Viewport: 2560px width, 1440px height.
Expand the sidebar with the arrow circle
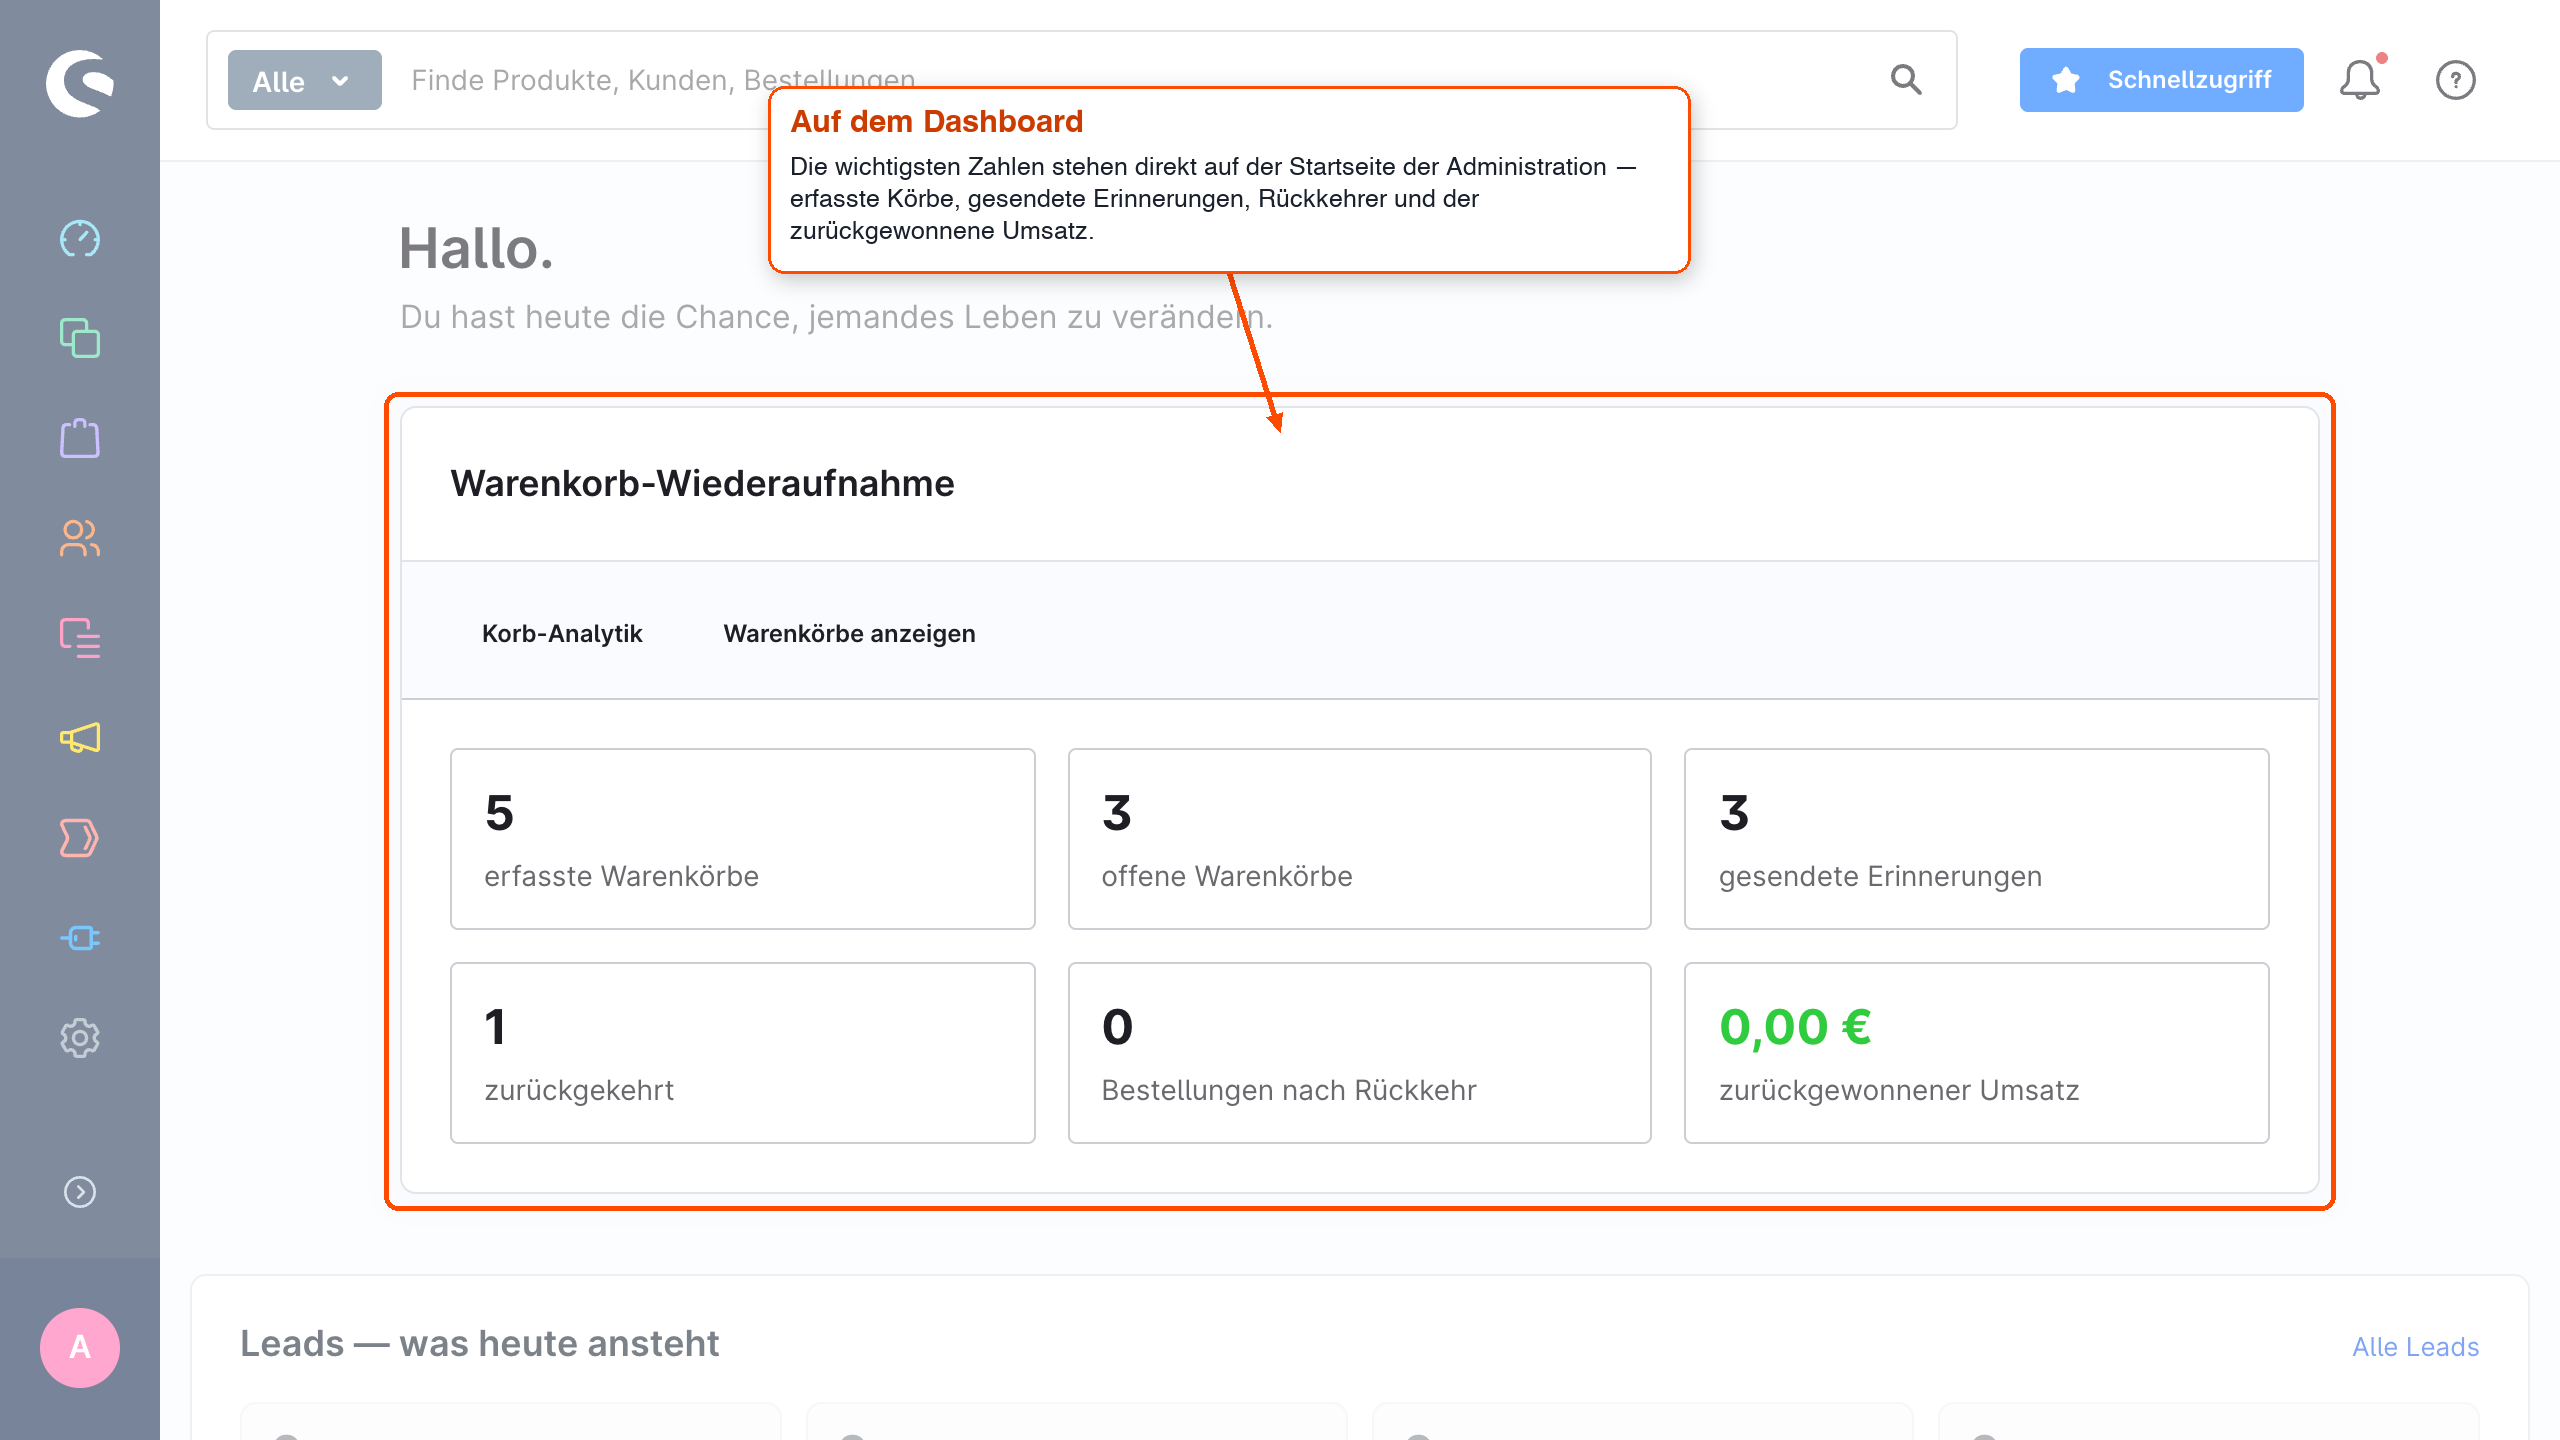[x=80, y=1192]
